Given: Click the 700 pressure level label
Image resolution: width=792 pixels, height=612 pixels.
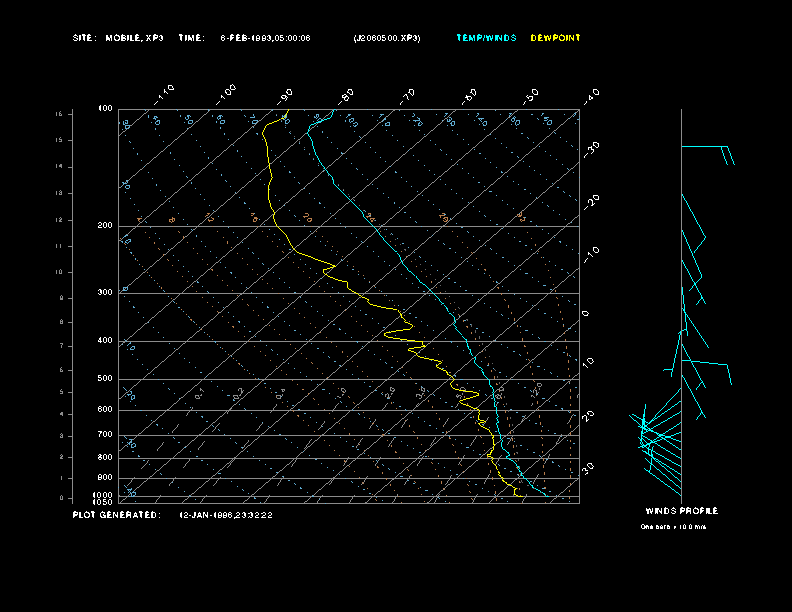Looking at the screenshot, I should coord(105,434).
